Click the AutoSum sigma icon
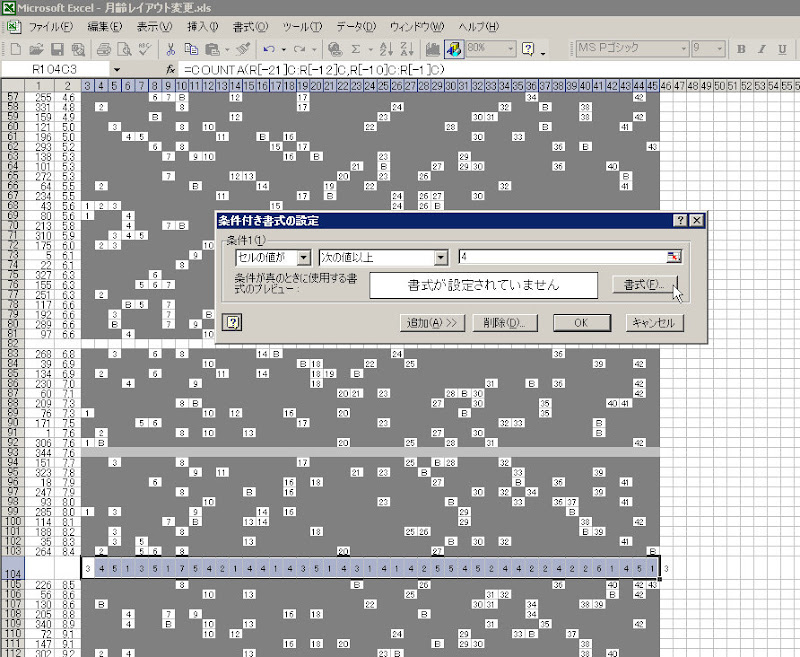The width and height of the screenshot is (800, 657). tap(356, 49)
